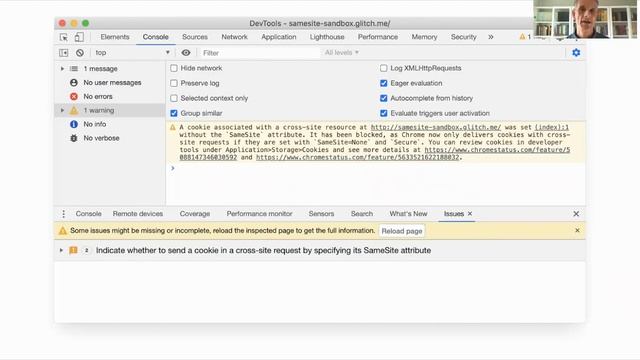Enable Preserve log checkbox
This screenshot has width=640, height=360.
174,83
